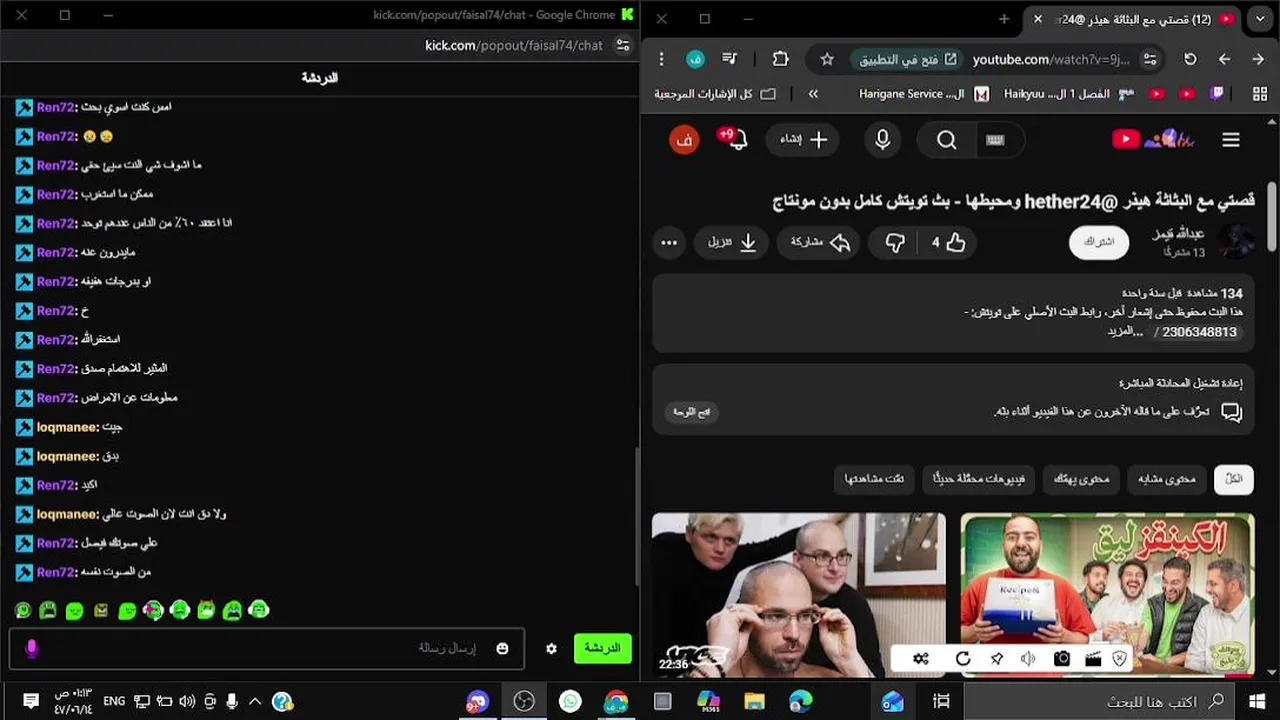
Task: Click the YouTube search magnifier icon
Action: [946, 140]
